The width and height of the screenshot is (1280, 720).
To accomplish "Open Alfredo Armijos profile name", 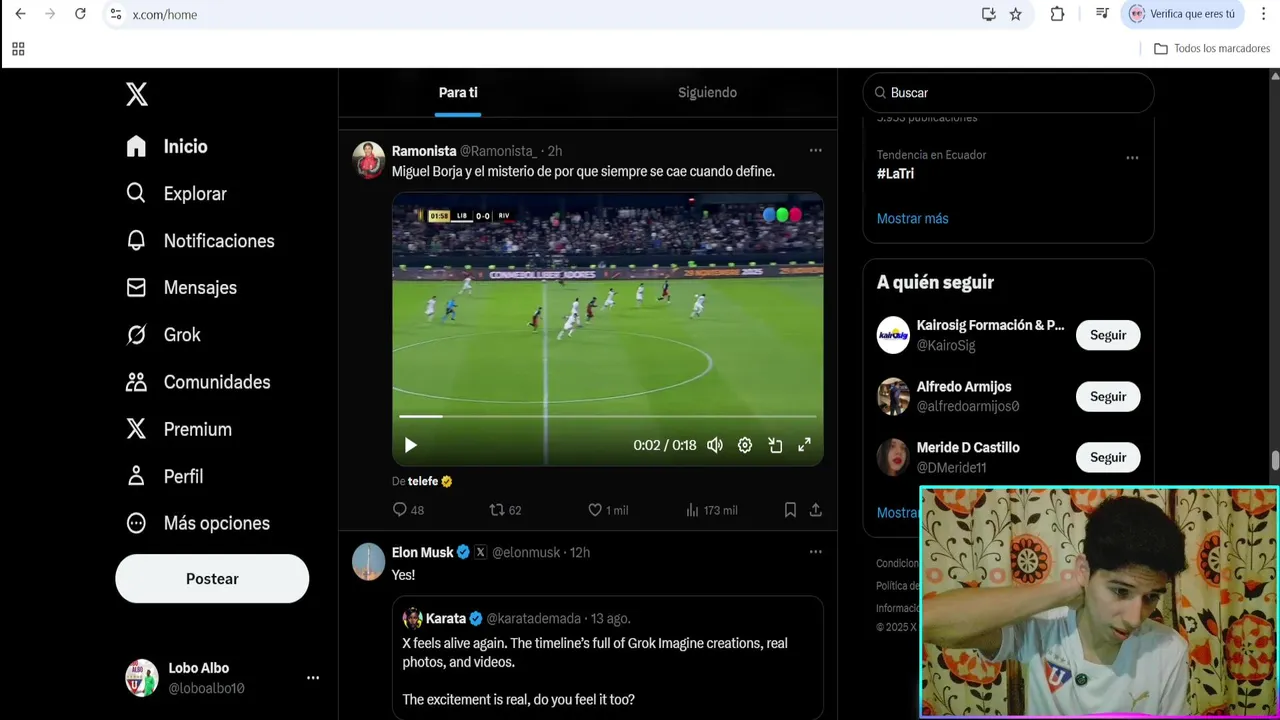I will coord(964,387).
